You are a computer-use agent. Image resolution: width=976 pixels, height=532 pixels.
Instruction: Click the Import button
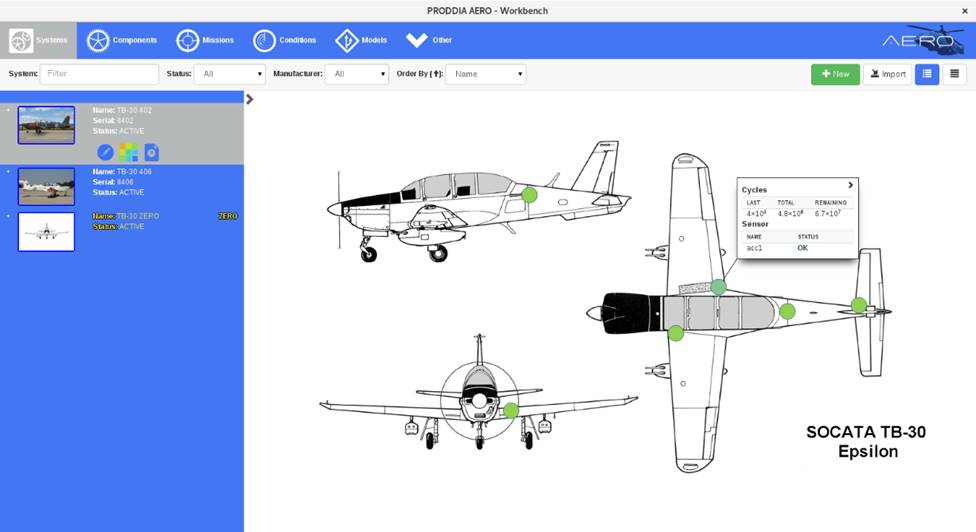pos(888,74)
